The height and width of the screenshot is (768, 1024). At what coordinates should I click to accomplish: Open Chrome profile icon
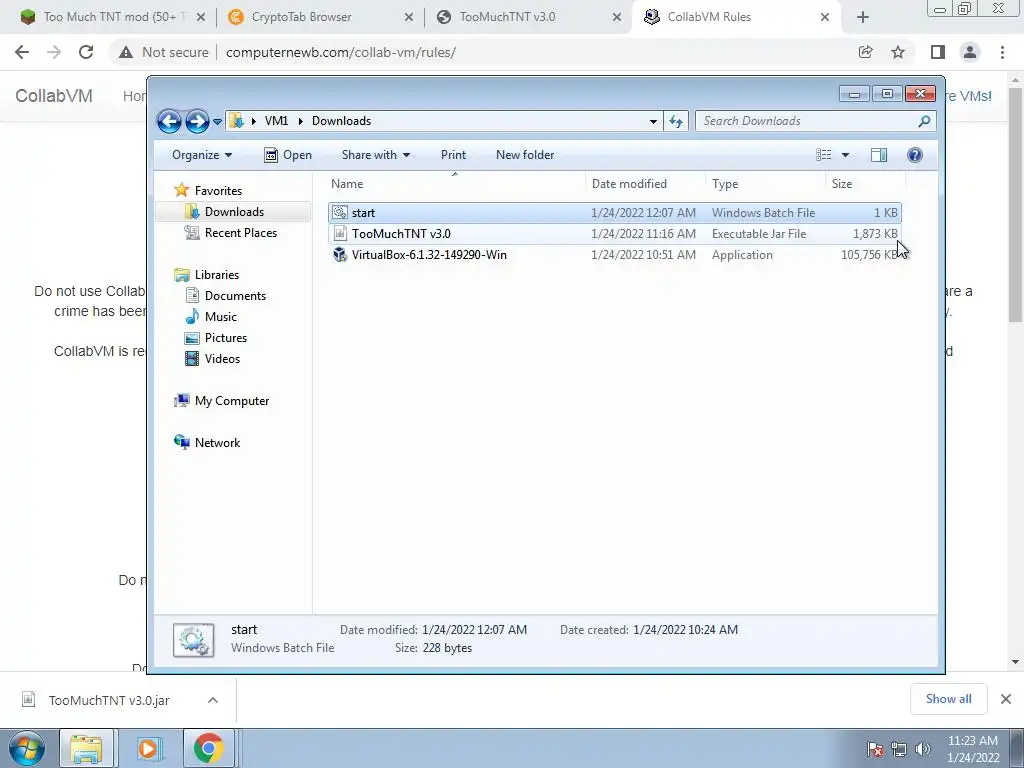[x=970, y=52]
